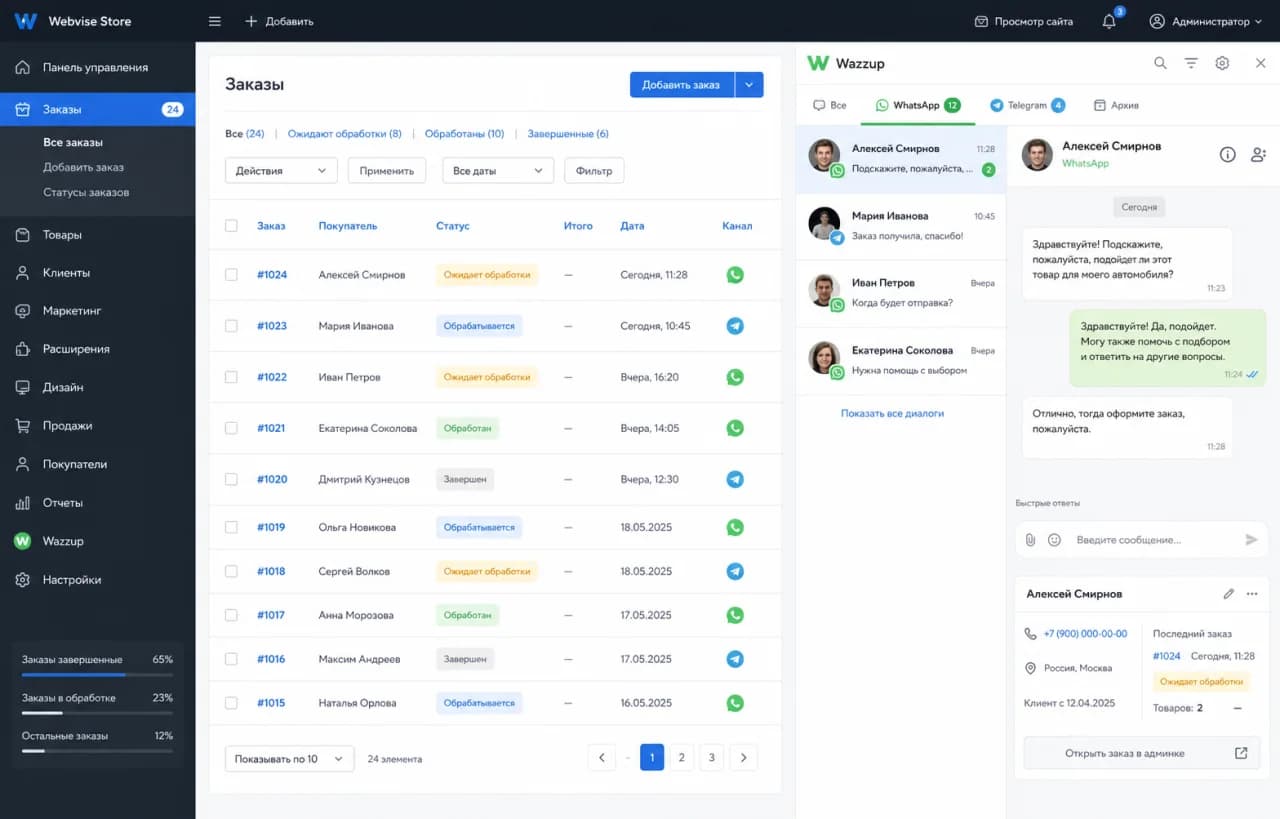Viewport: 1280px width, 819px height.
Task: Click the contact info icon in chat header
Action: coord(1228,154)
